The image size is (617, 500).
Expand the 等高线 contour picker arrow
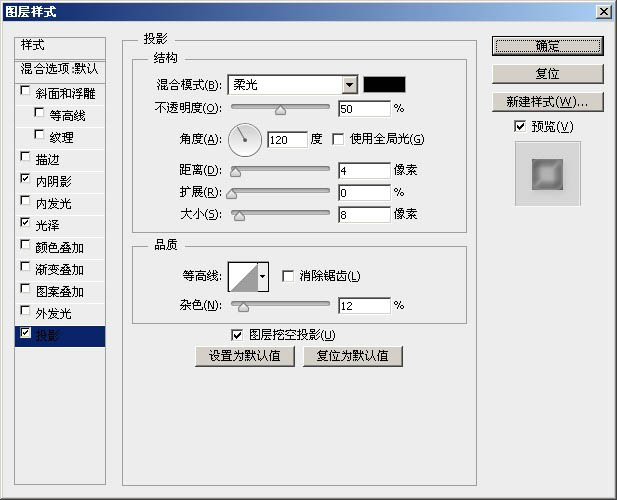click(263, 277)
